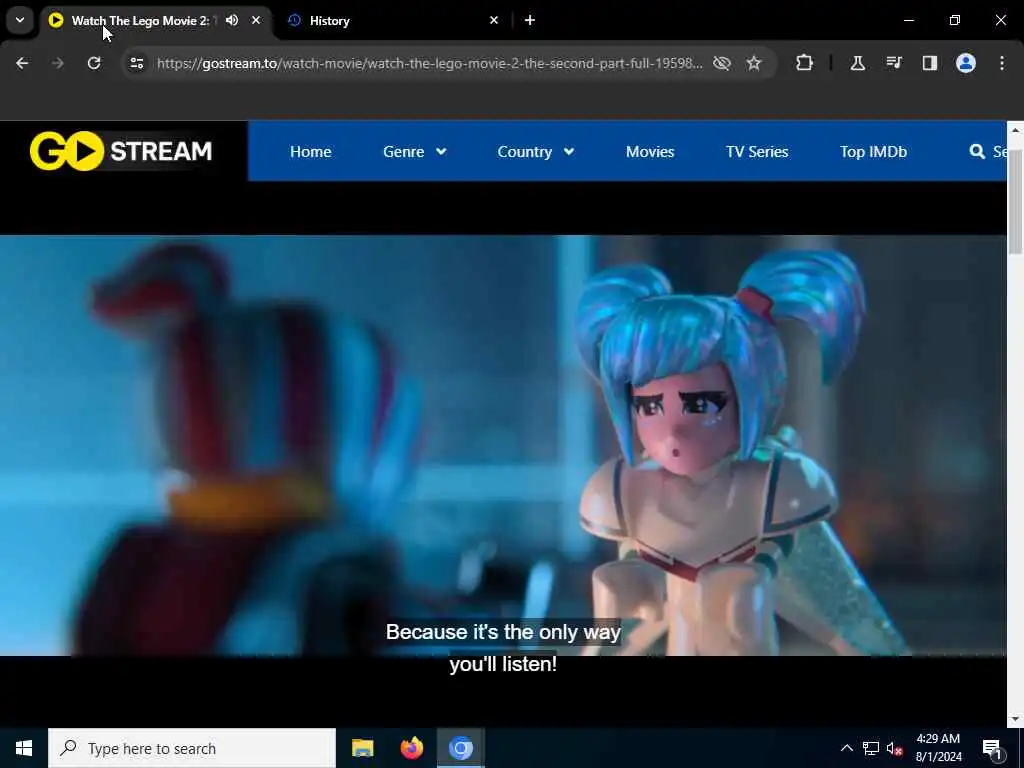1024x768 pixels.
Task: Open the notification center icon
Action: pos(993,748)
